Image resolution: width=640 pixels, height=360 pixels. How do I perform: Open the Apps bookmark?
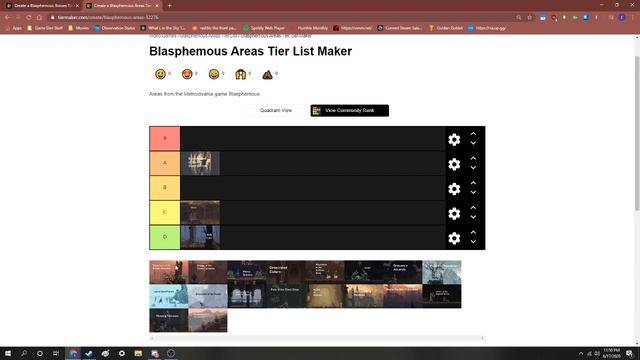pyautogui.click(x=13, y=28)
